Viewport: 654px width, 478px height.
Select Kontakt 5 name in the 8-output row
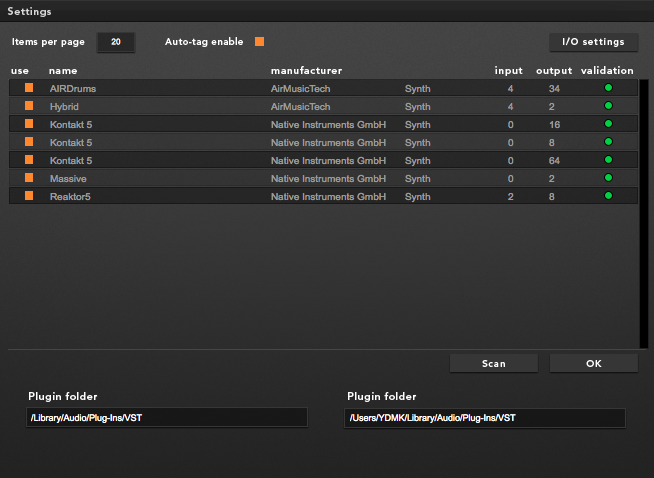pos(71,142)
